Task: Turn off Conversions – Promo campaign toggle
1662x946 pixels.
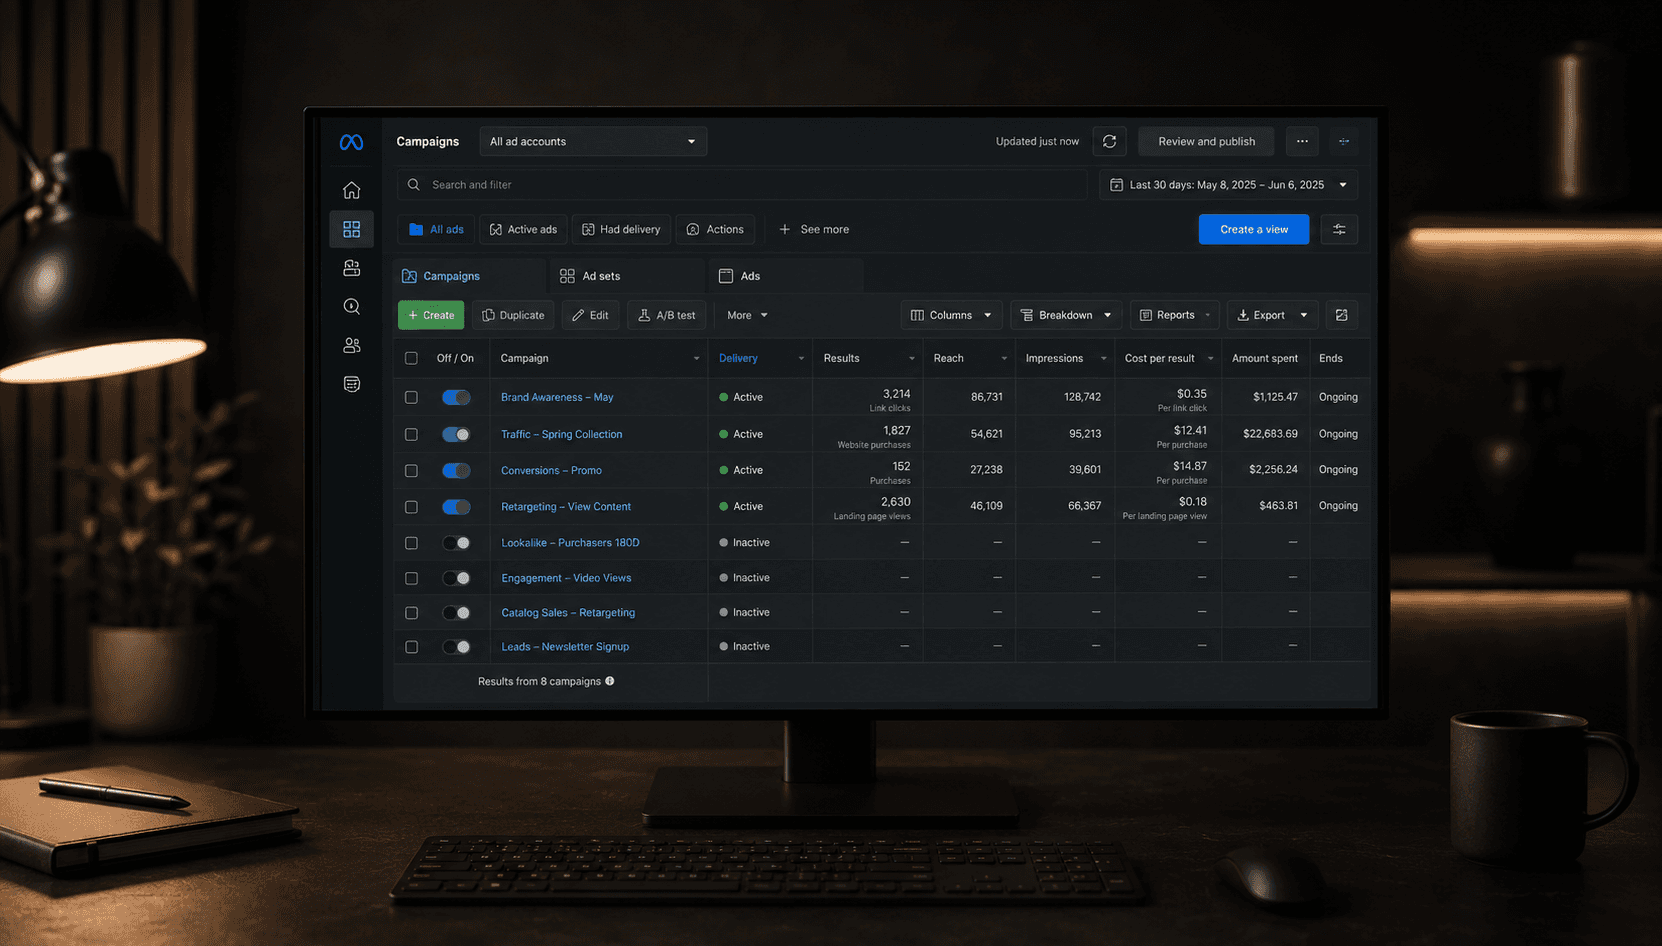Action: 456,470
